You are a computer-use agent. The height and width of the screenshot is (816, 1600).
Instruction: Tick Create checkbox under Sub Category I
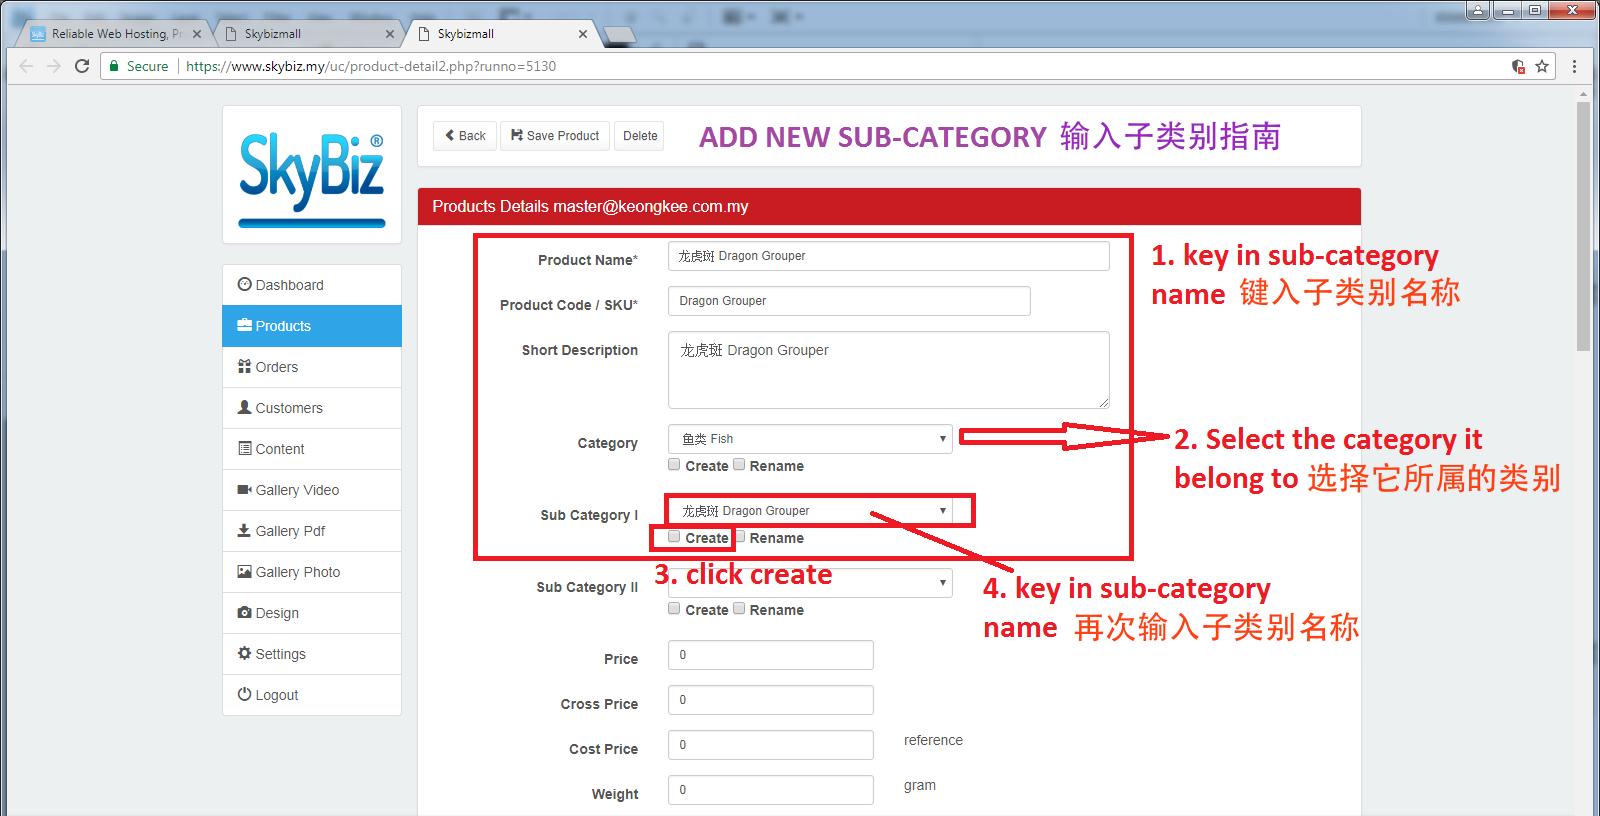click(674, 537)
